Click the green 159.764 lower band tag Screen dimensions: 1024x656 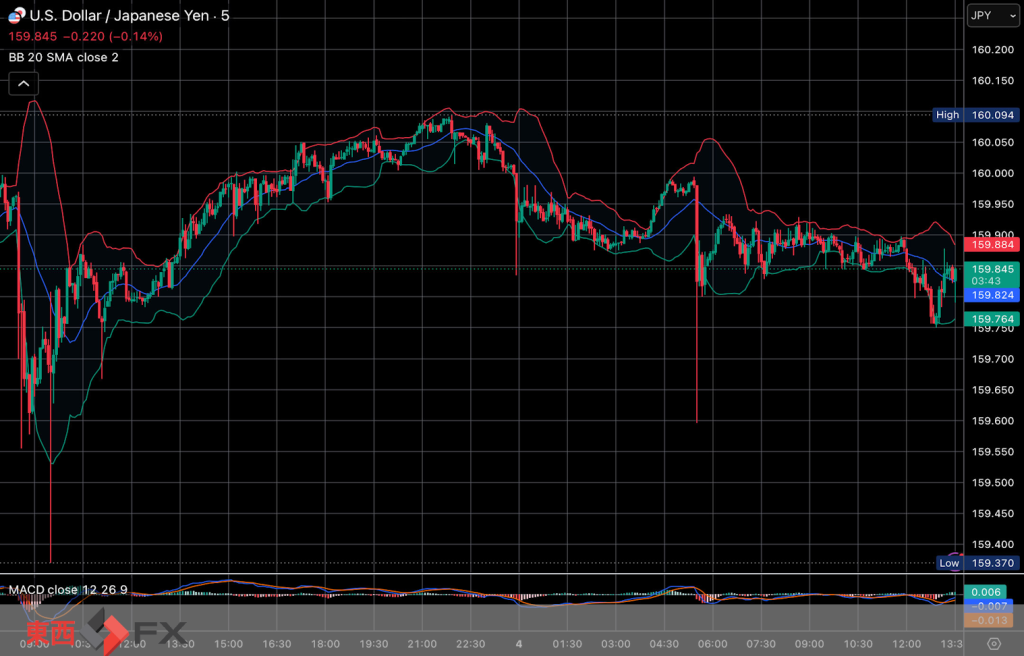point(992,319)
